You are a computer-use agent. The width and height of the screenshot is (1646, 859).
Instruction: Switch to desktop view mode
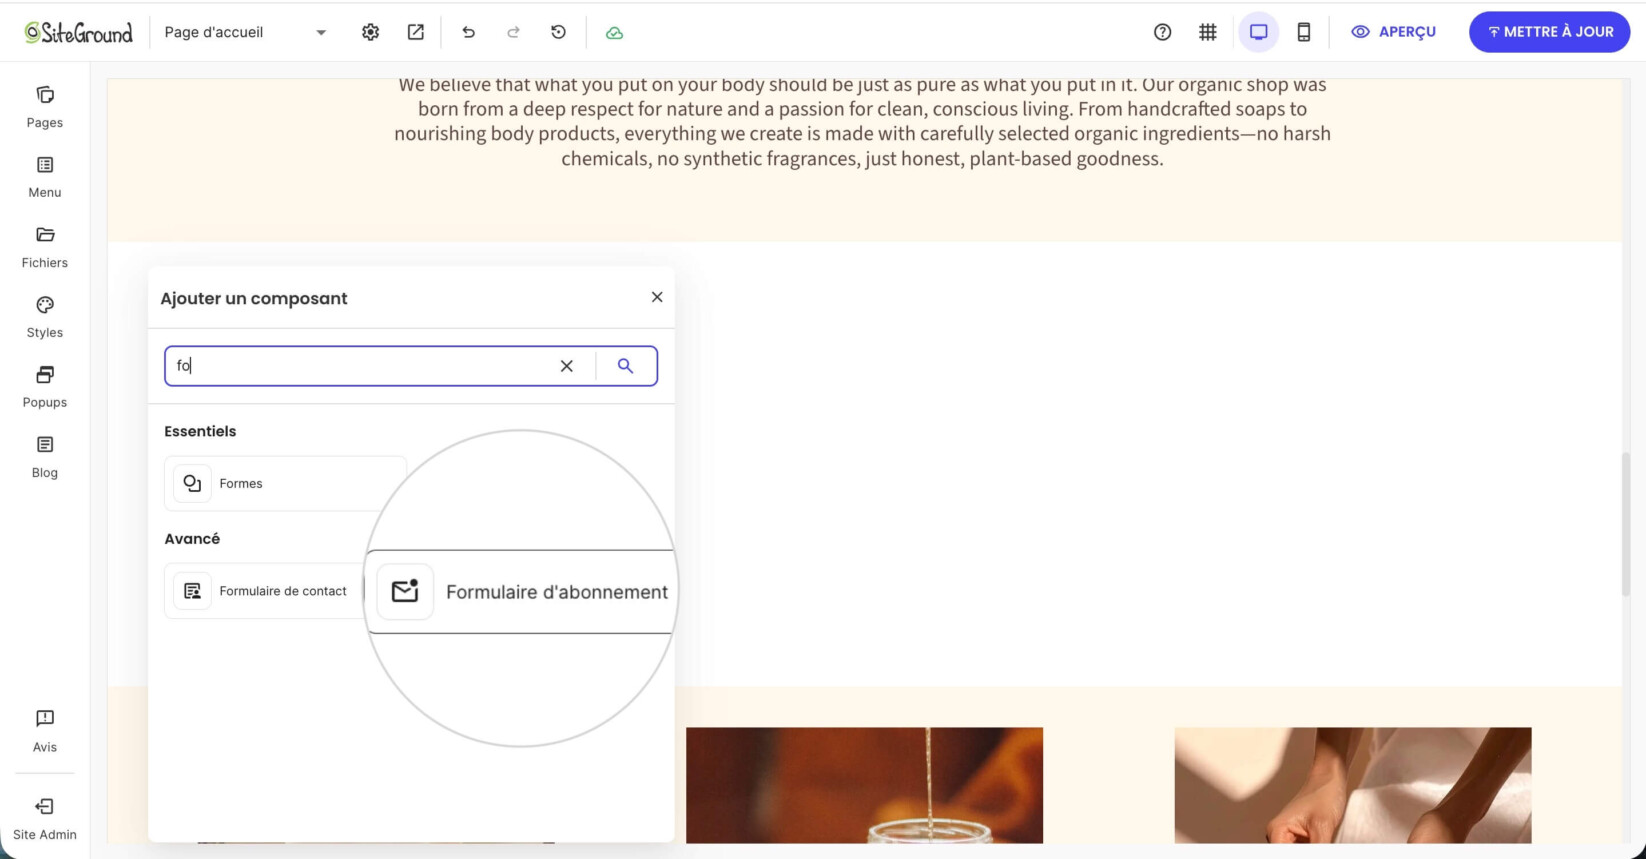[1258, 32]
